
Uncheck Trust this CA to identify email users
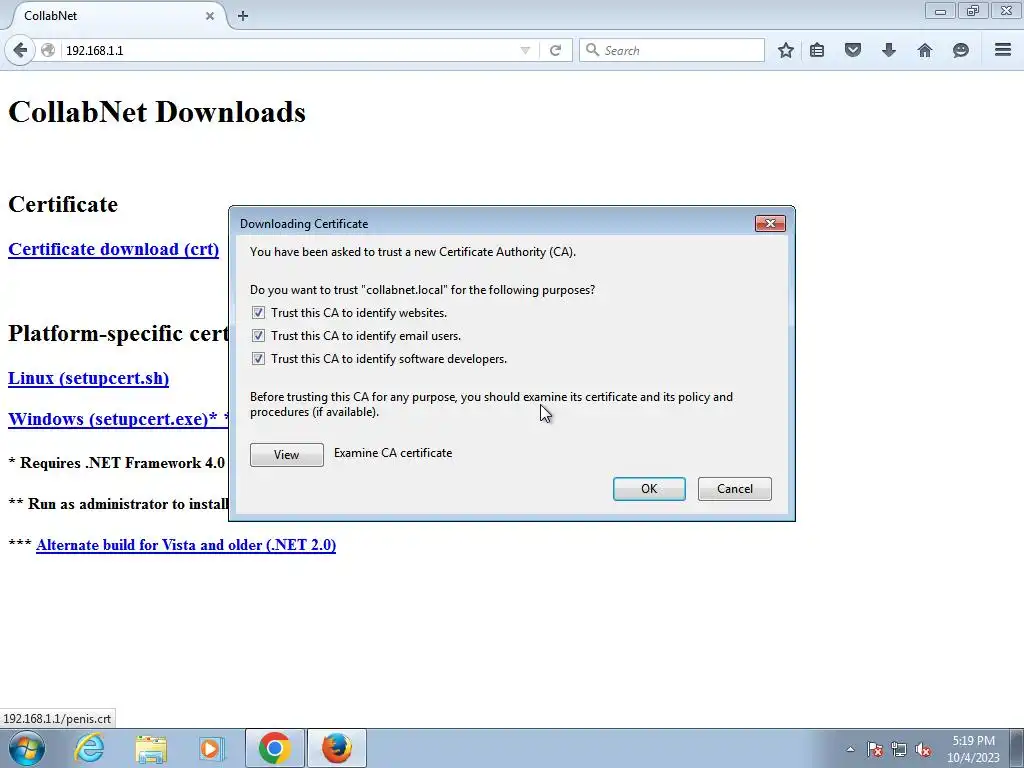click(258, 336)
